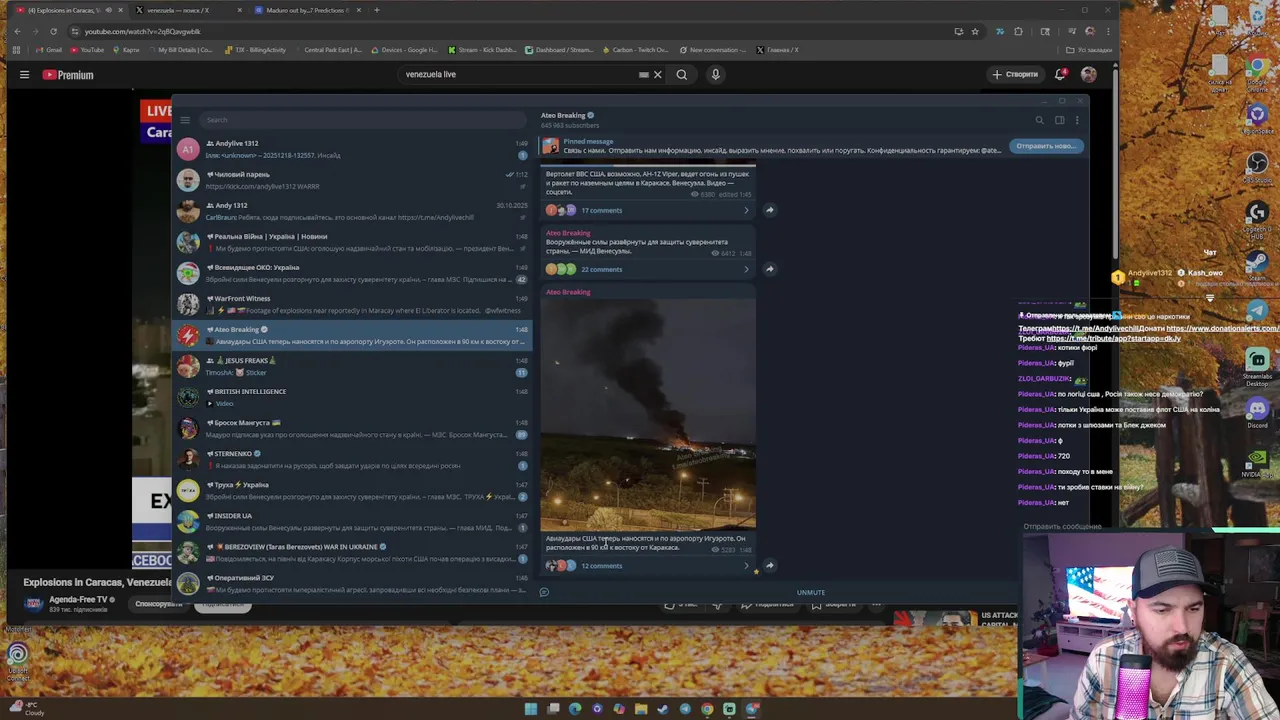Select the WarFront Witness channel

click(352, 304)
